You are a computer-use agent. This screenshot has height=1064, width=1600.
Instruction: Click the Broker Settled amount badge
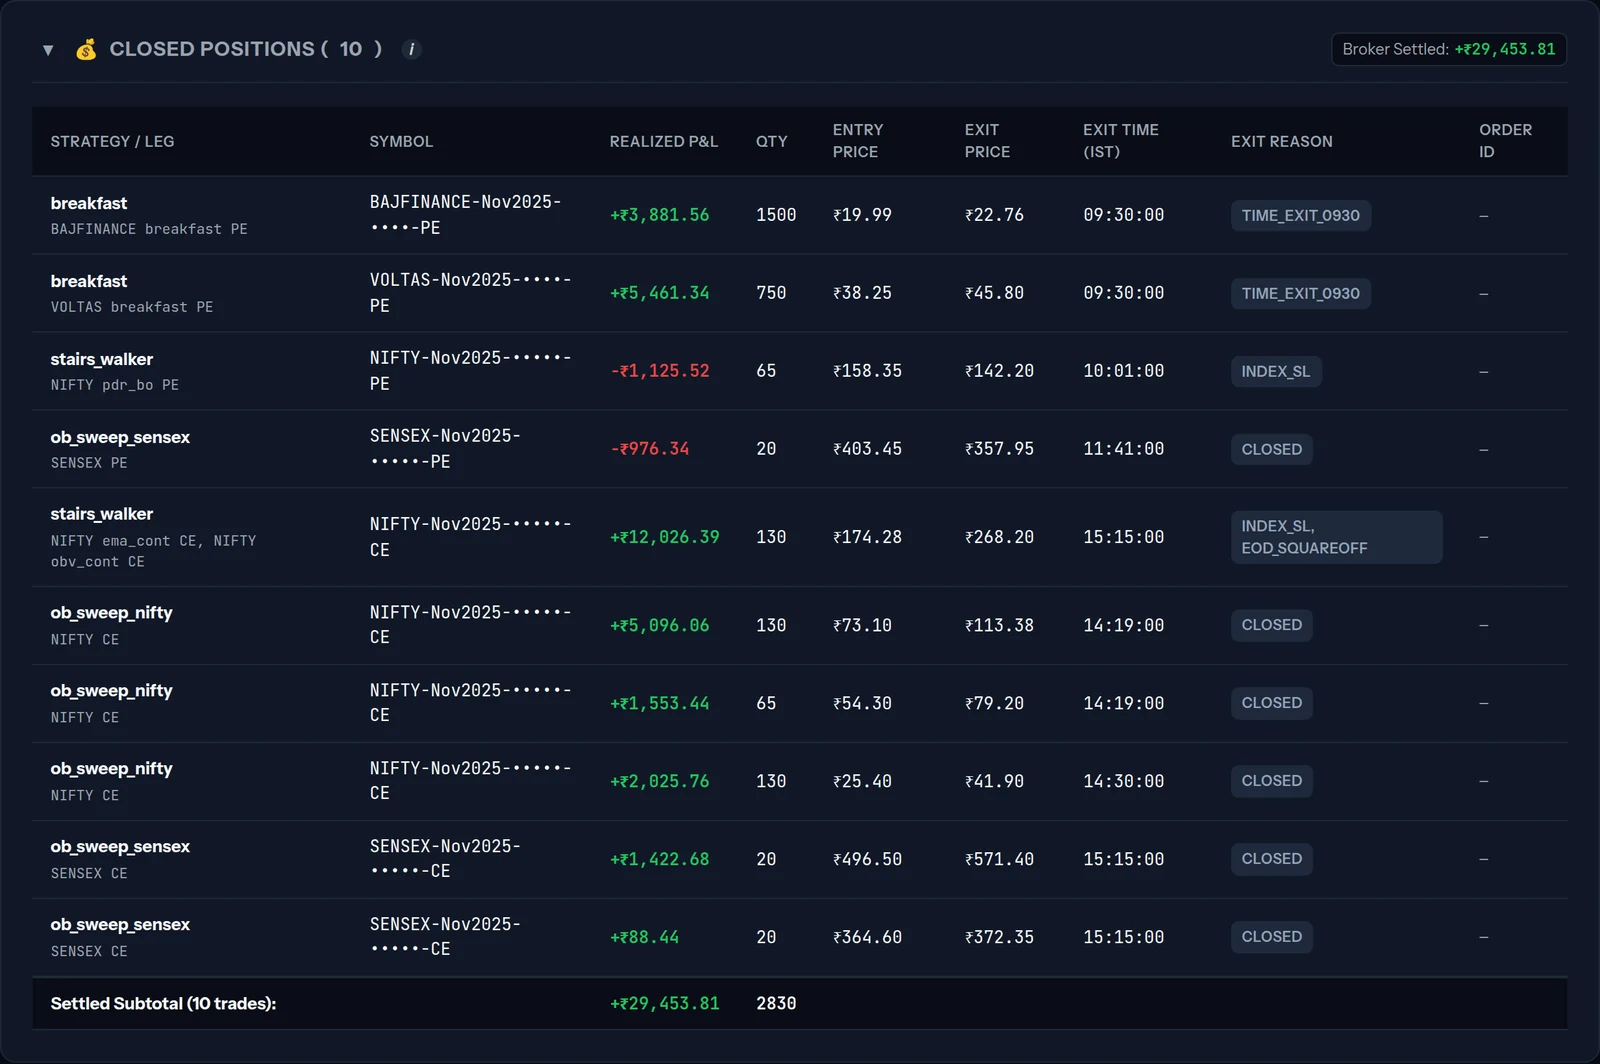(x=1448, y=49)
